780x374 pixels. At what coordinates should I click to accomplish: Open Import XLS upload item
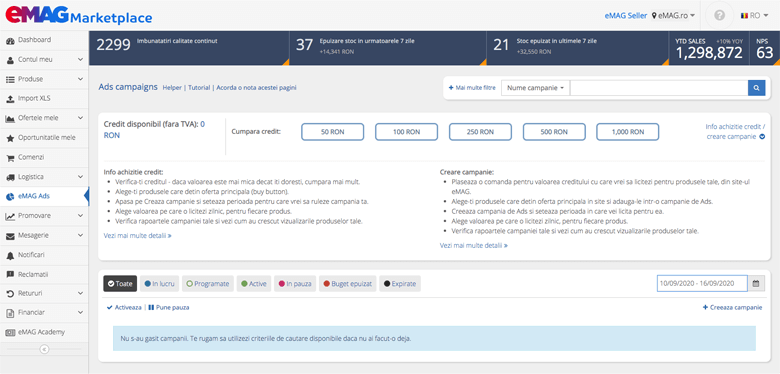pos(44,98)
